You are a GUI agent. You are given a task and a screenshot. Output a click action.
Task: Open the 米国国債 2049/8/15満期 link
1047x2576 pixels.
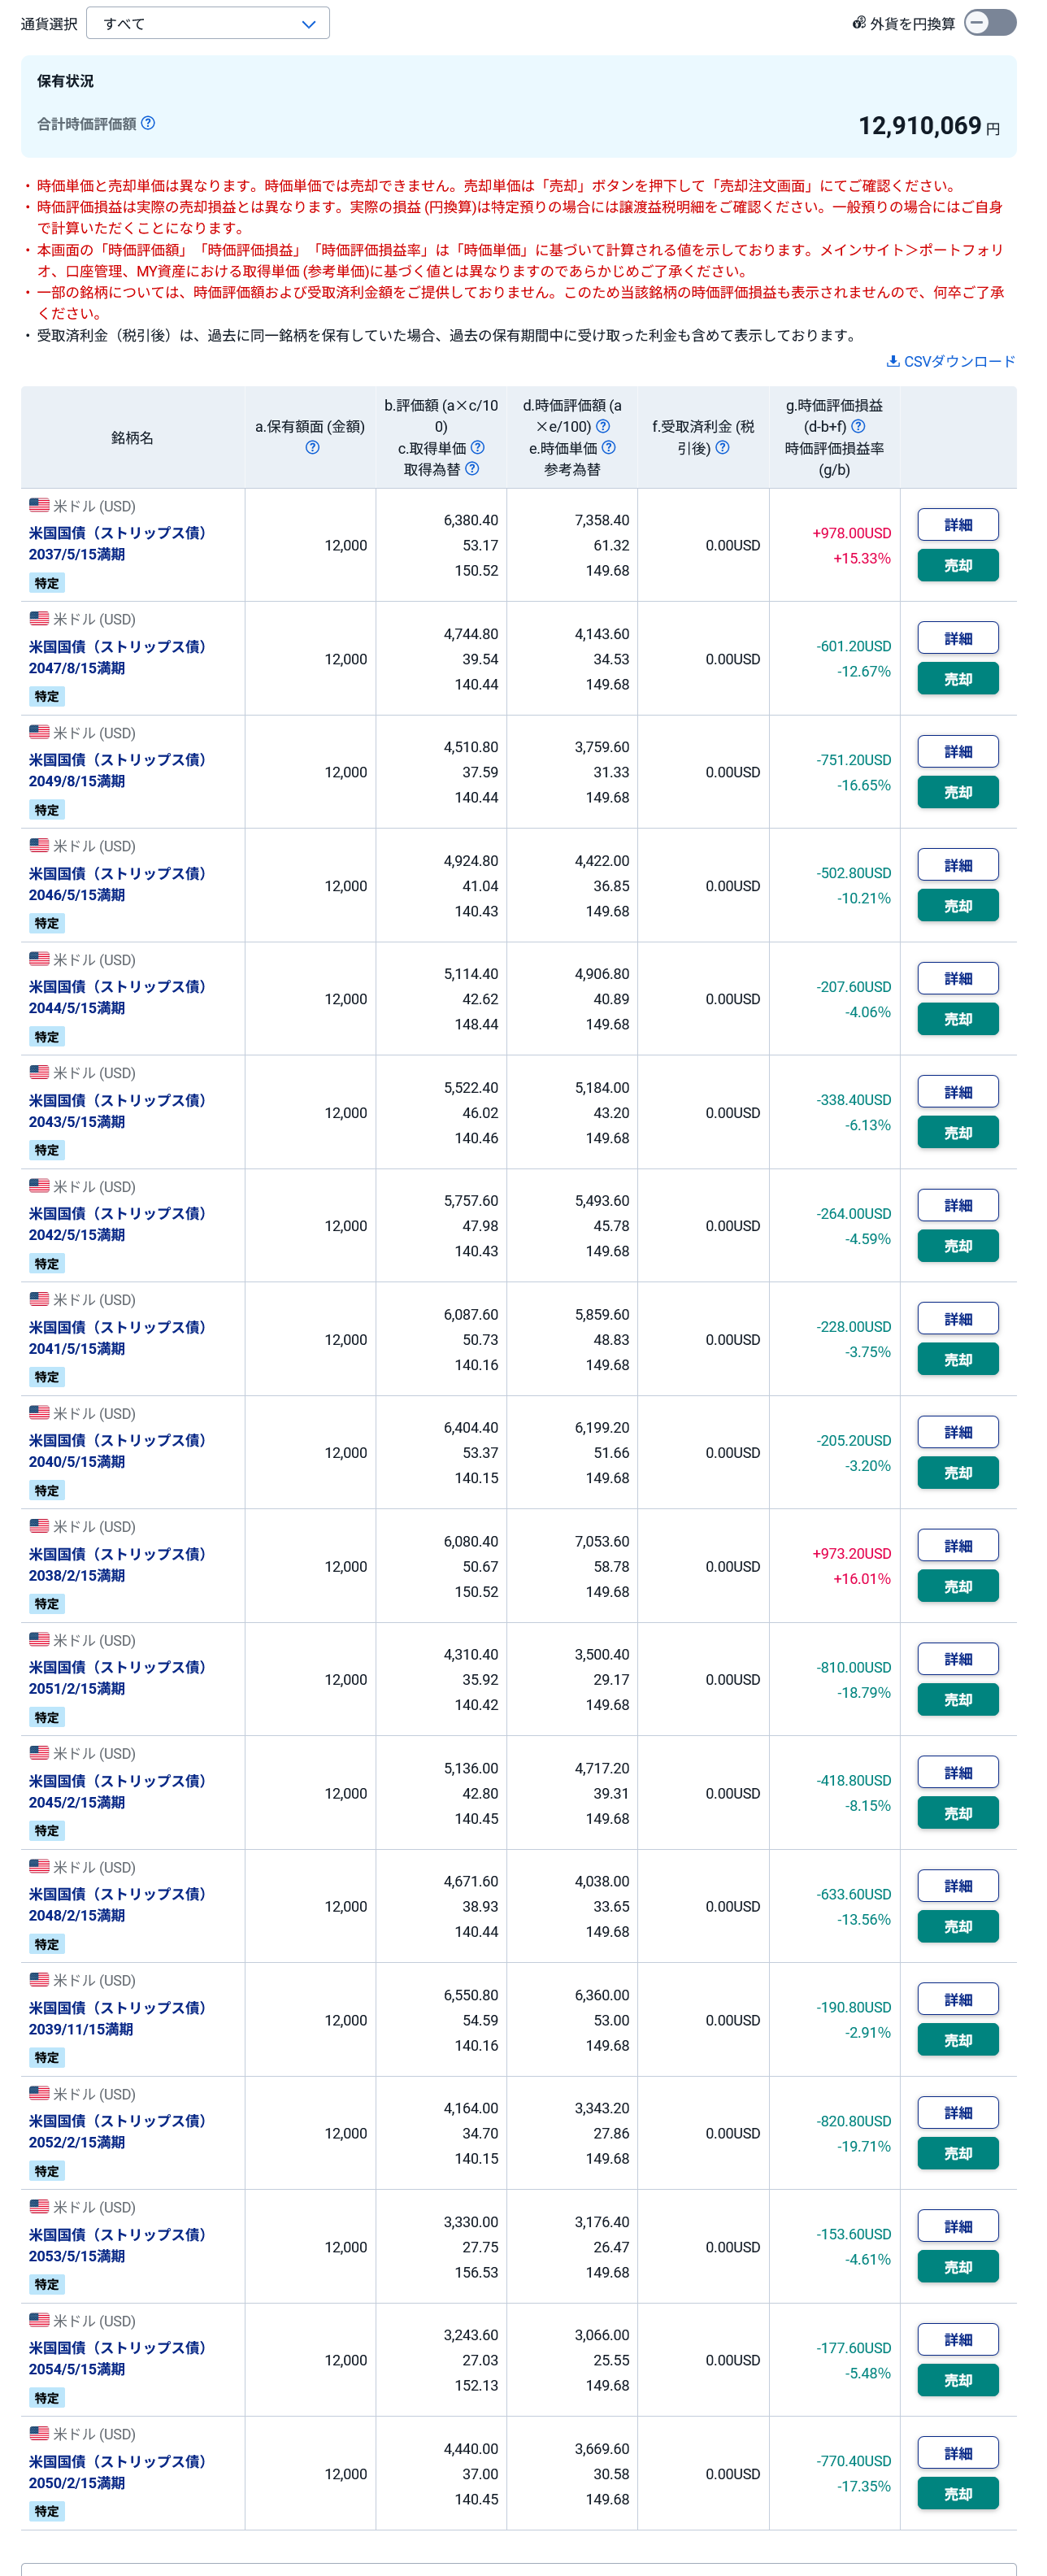pos(117,770)
